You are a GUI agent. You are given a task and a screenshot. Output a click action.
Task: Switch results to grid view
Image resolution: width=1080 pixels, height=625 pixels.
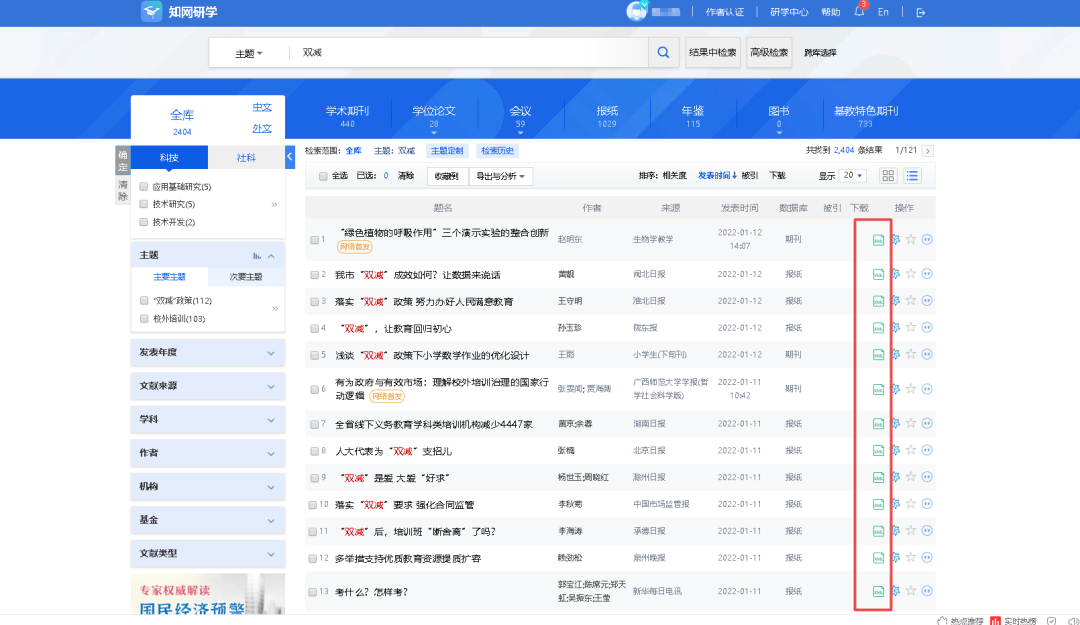tap(888, 175)
